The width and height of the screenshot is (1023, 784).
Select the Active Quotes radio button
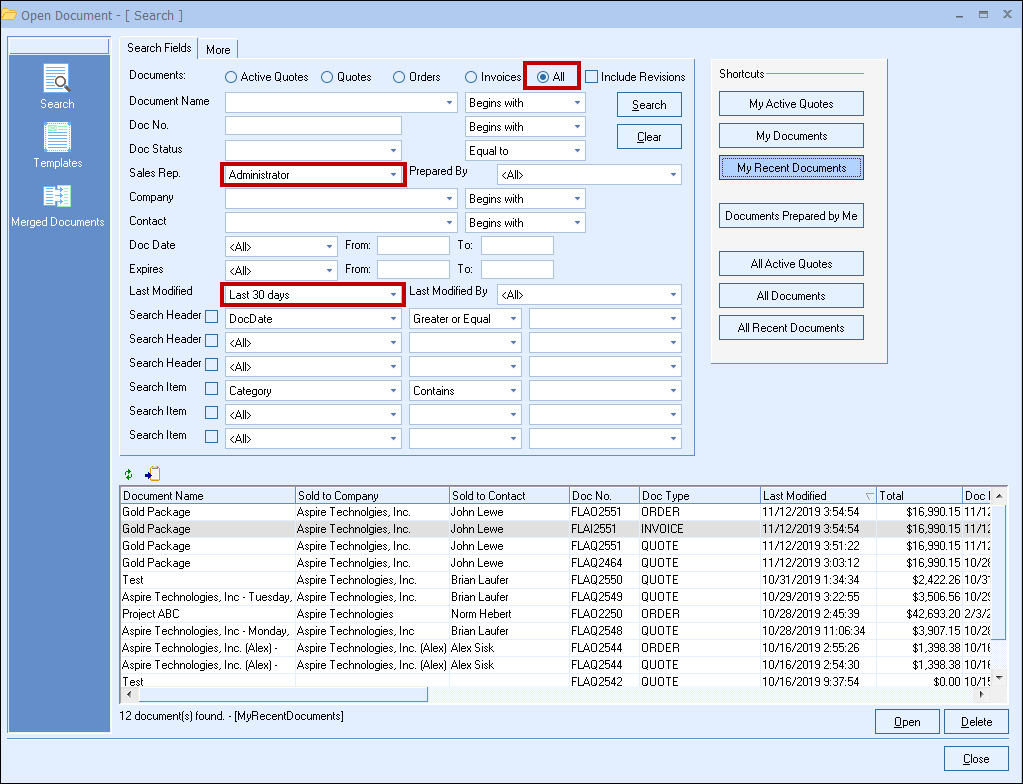pyautogui.click(x=231, y=77)
